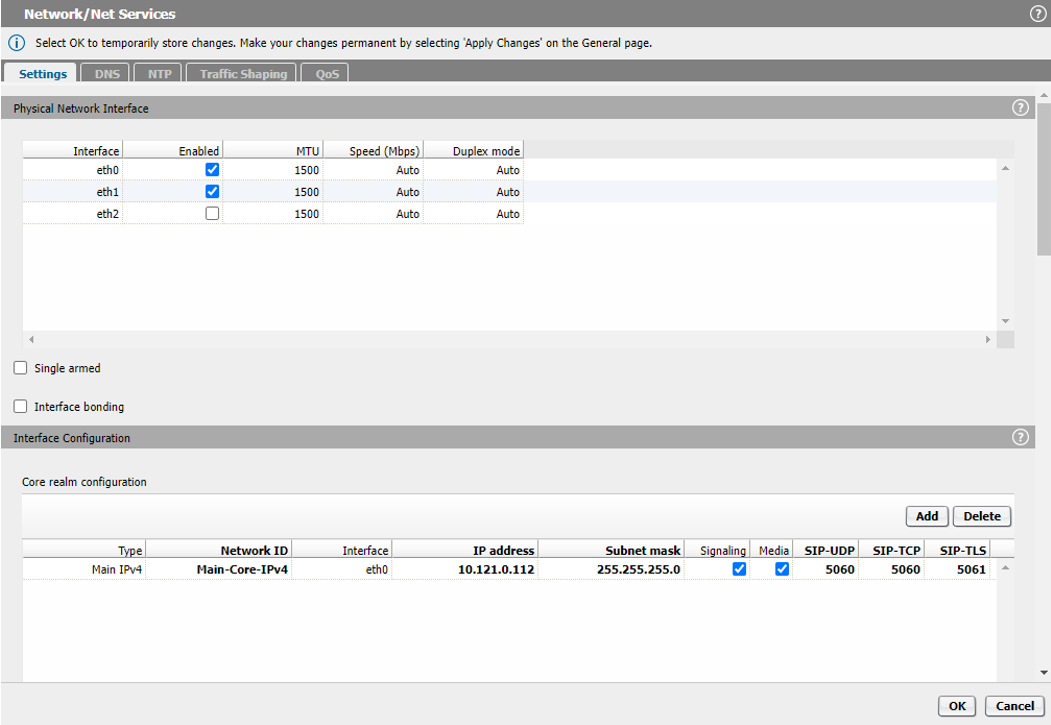This screenshot has width=1051, height=725.
Task: Confirm changes with the OK button
Action: click(x=957, y=706)
